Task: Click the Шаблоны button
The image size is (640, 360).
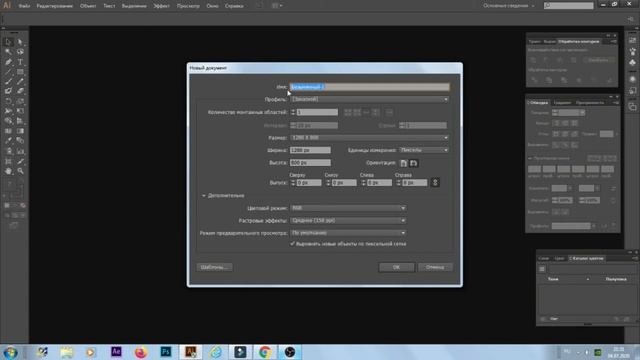Action: coord(214,267)
